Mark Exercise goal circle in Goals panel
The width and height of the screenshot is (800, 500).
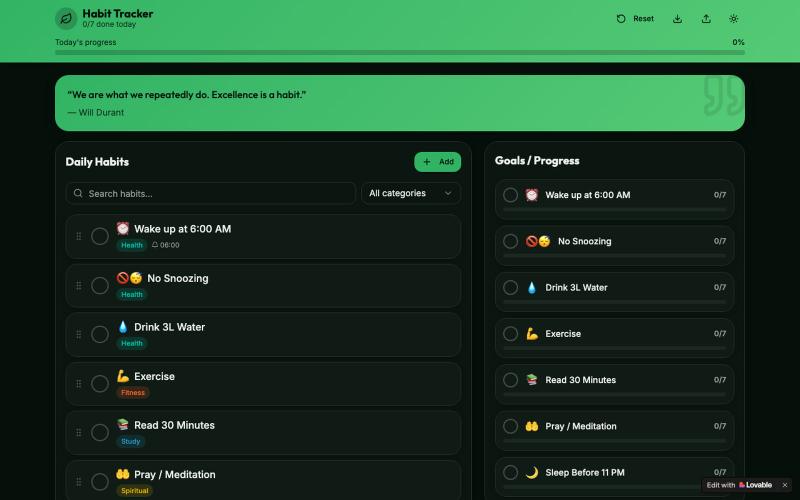(510, 334)
